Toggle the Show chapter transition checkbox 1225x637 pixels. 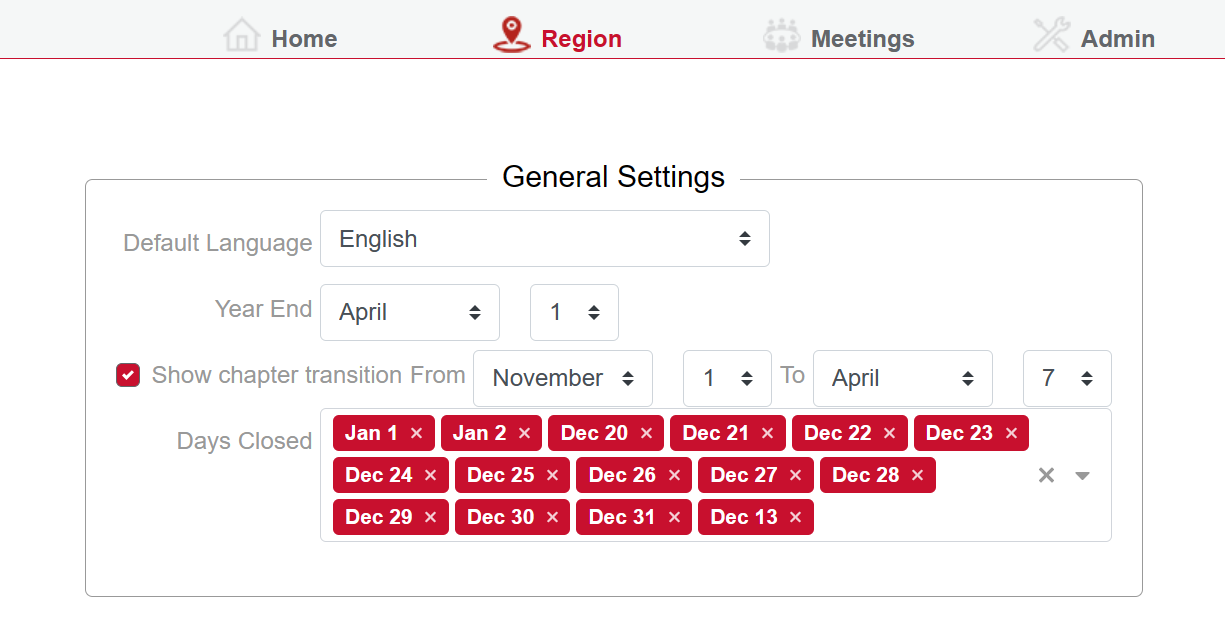pos(128,375)
